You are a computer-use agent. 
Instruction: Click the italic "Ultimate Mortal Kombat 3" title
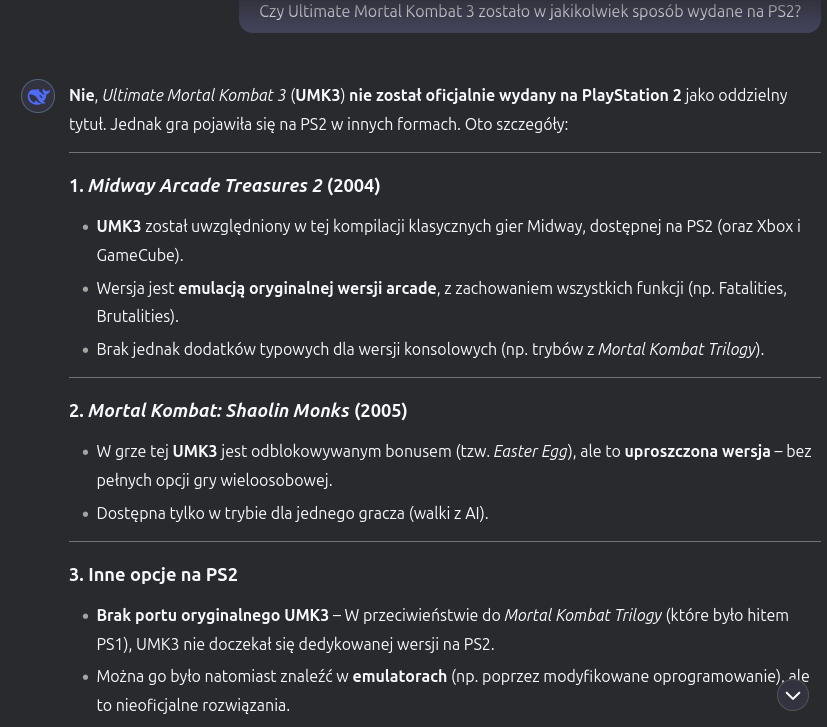tap(194, 96)
